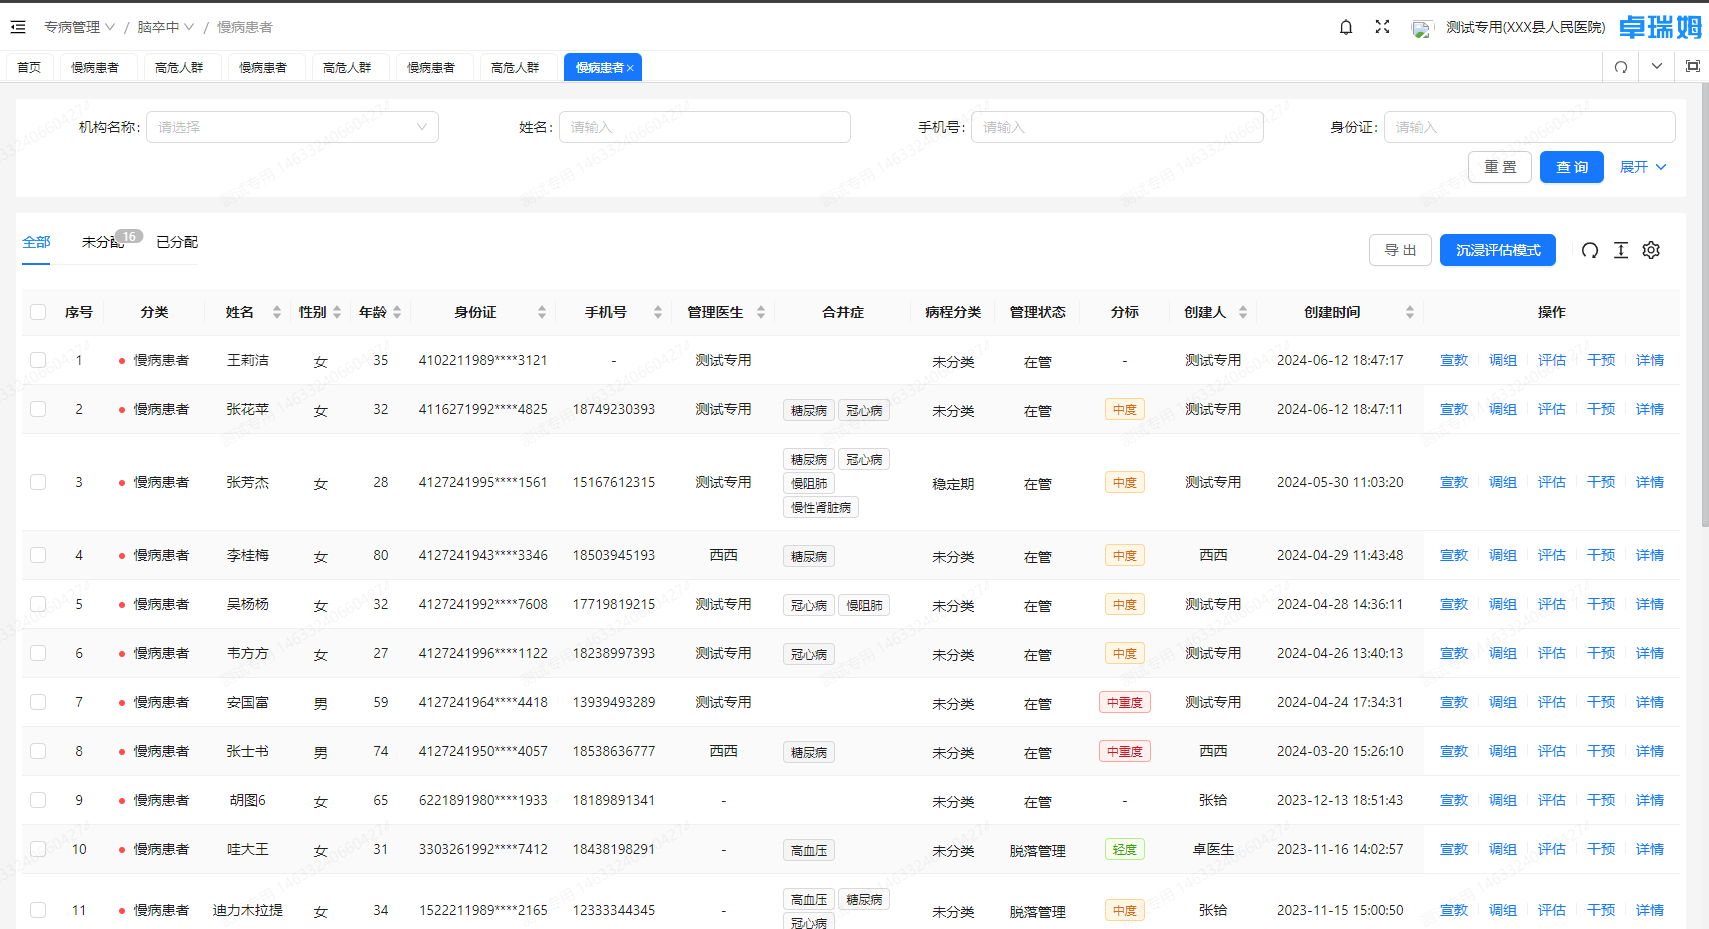Check the row for 胡图6

38,800
